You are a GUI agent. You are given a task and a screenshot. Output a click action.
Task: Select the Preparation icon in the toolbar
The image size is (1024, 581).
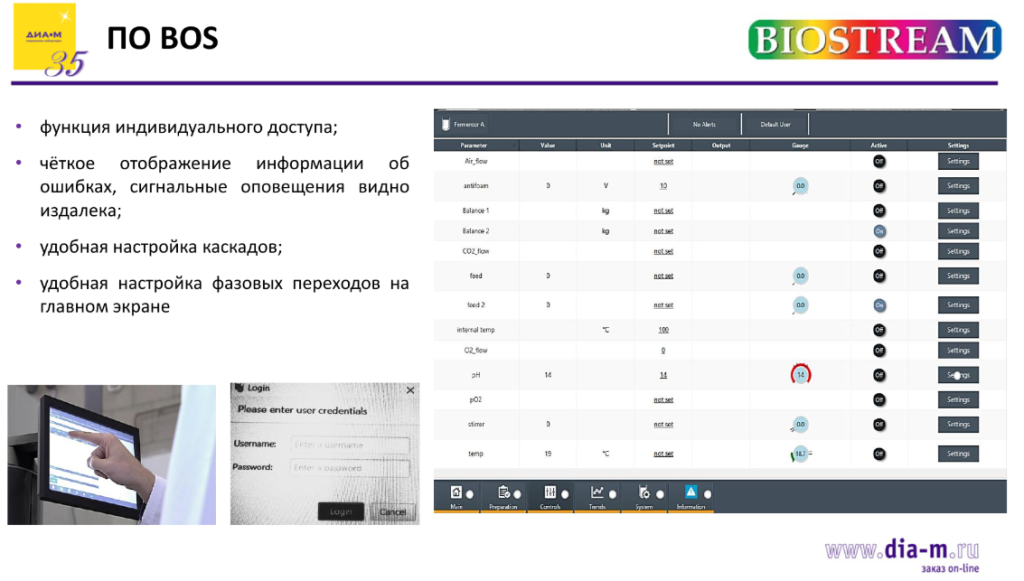click(x=503, y=492)
